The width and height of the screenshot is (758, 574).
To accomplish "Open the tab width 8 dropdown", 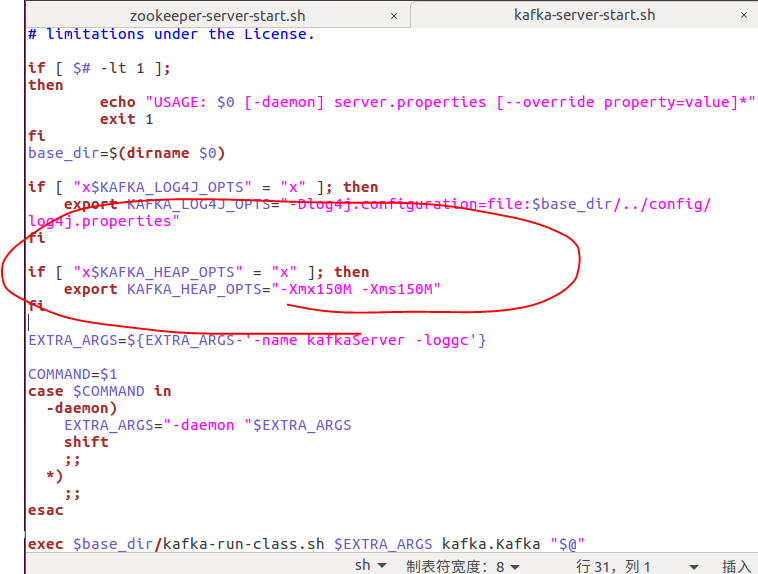I will click(463, 566).
